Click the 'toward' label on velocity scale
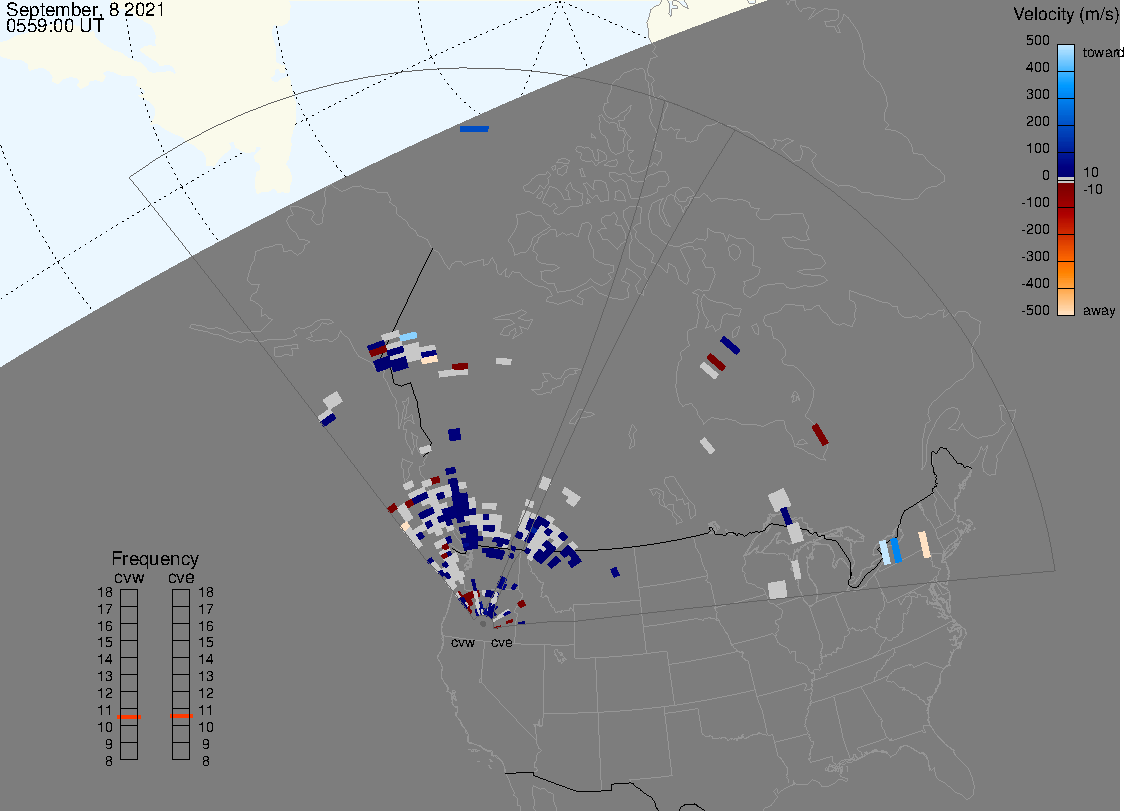This screenshot has height=811, width=1124. 1104,52
